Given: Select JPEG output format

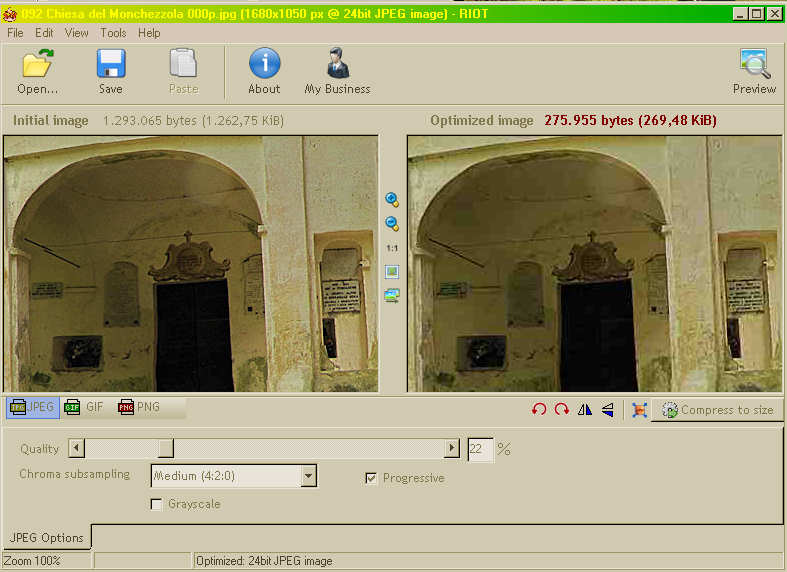Looking at the screenshot, I should [33, 407].
